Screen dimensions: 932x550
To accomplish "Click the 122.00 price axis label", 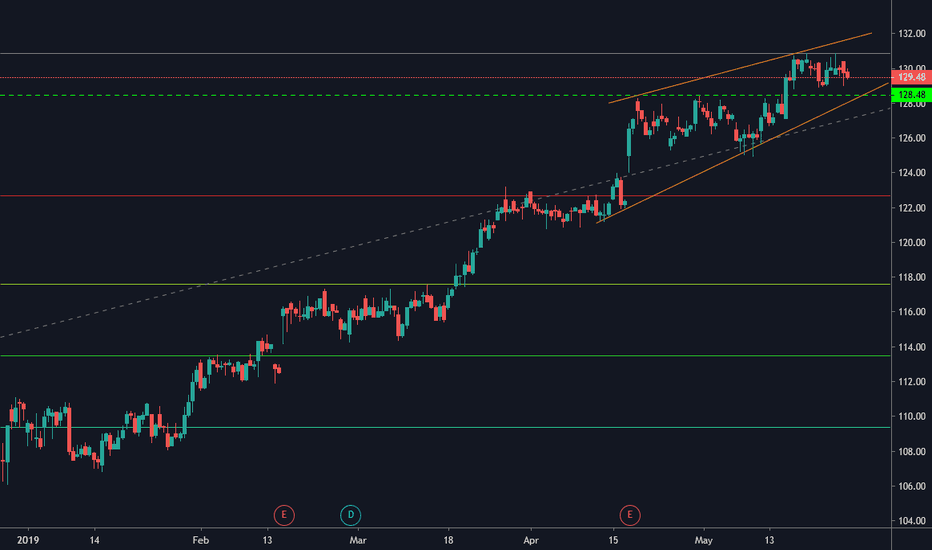I will tap(912, 208).
